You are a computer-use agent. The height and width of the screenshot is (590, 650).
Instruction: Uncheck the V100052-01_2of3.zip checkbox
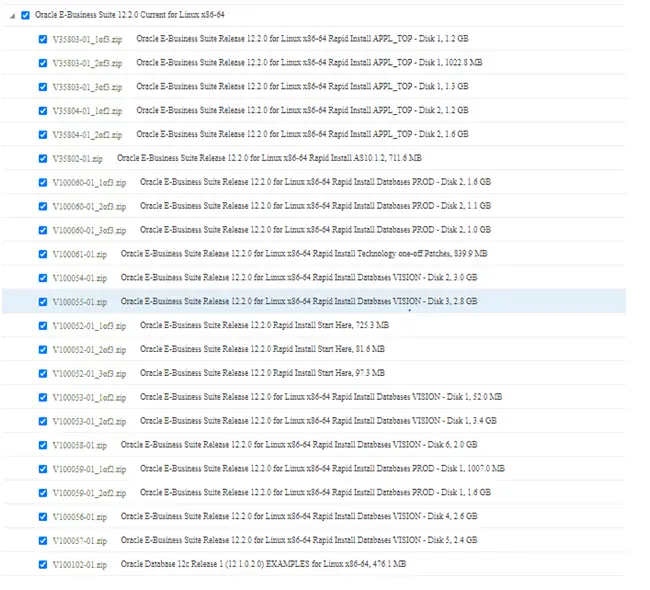(x=43, y=350)
